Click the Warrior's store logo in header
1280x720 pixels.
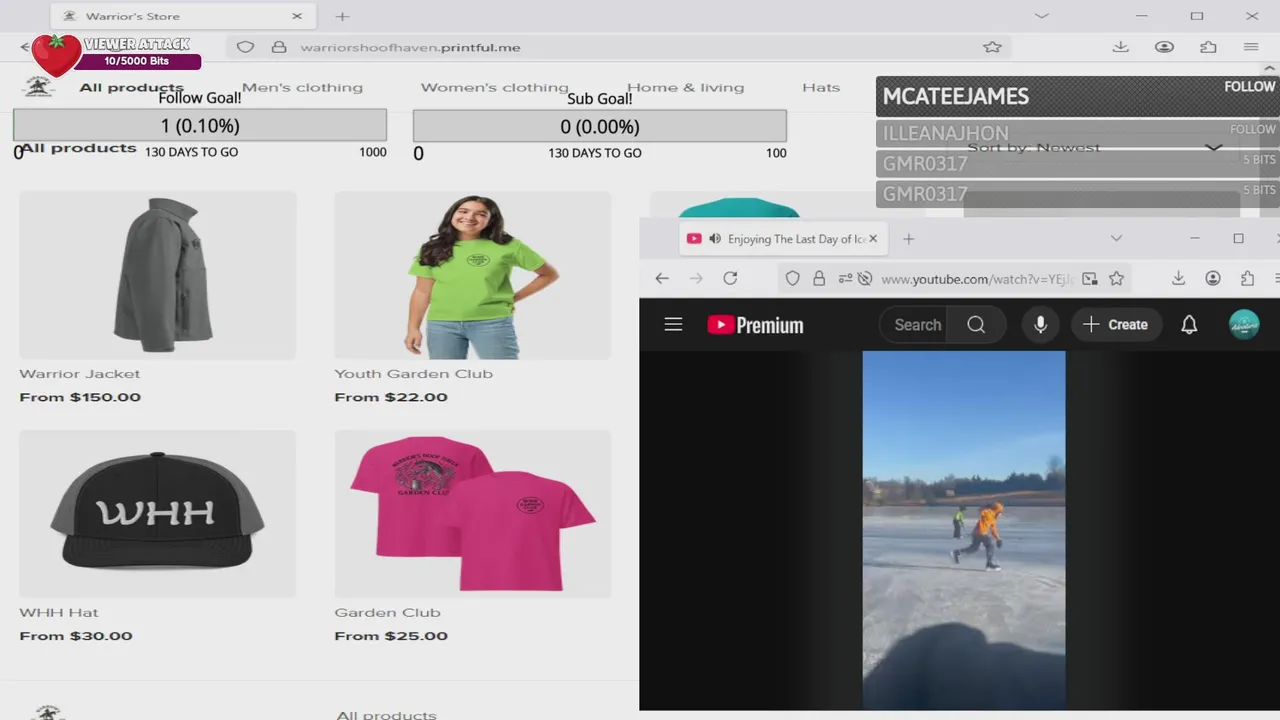pos(39,86)
